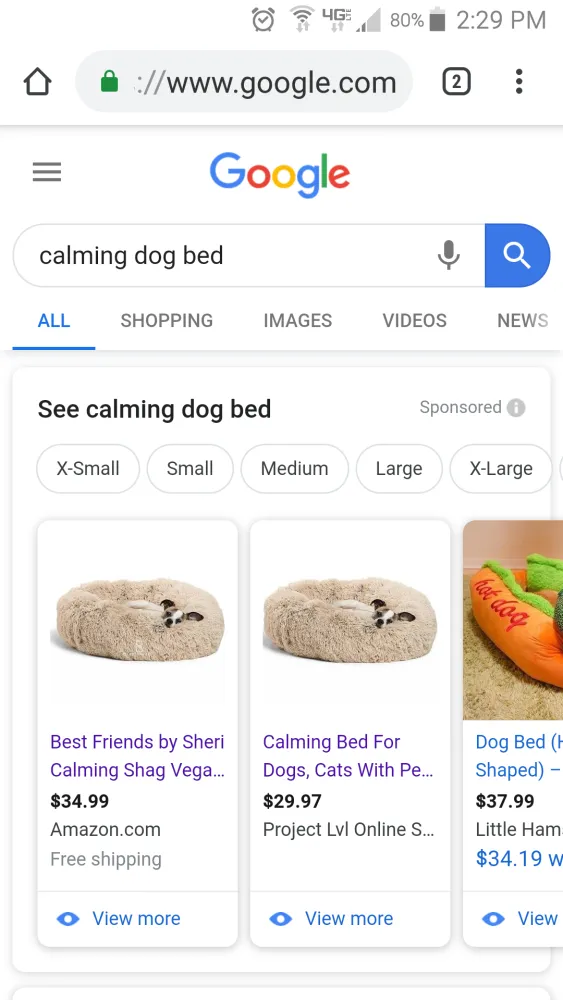The height and width of the screenshot is (1000, 563).
Task: Open Calming Bed For Dogs, Cats link
Action: [348, 756]
